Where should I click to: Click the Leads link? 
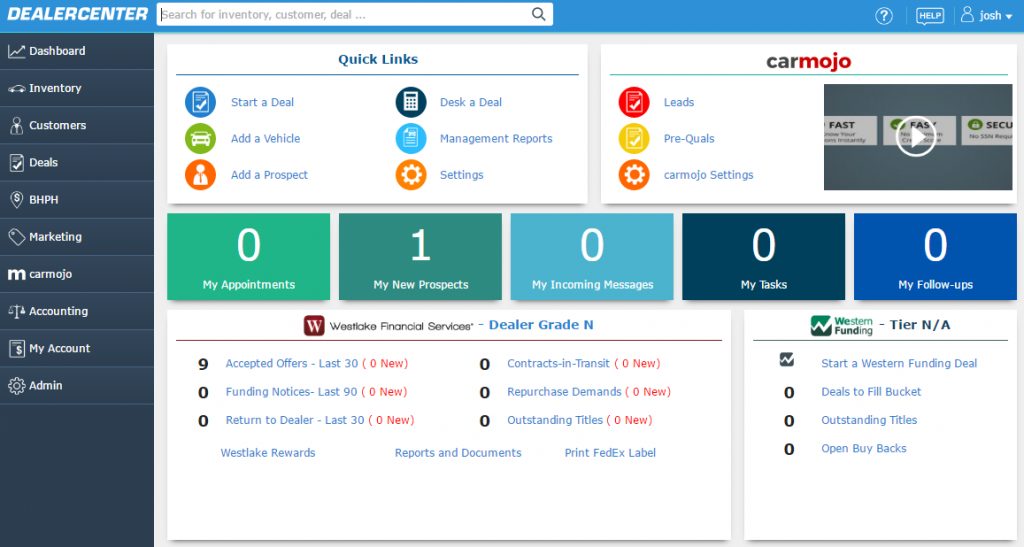point(679,102)
